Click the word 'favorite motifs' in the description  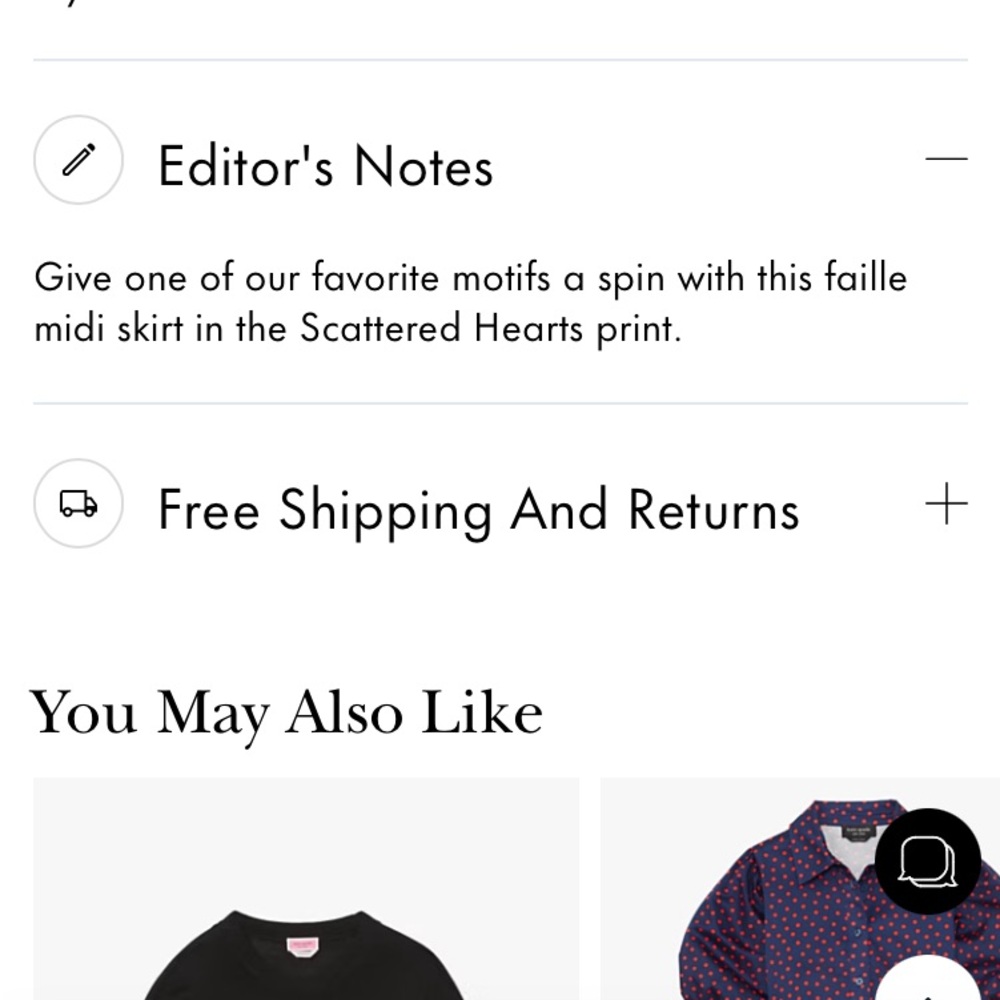(x=431, y=278)
